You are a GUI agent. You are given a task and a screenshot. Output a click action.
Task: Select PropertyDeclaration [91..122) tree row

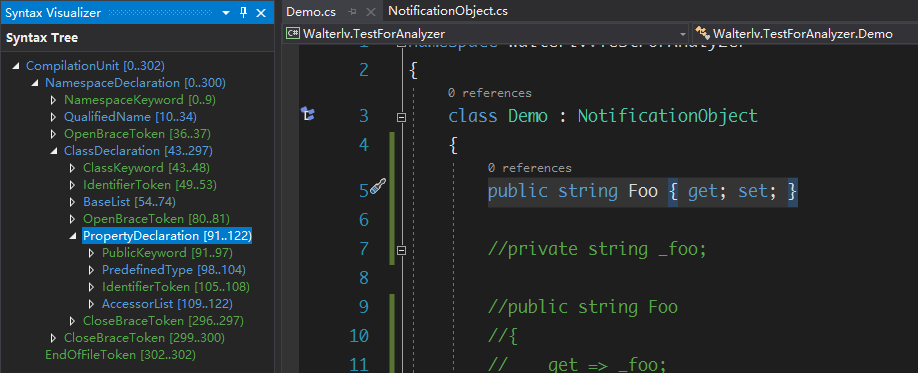(167, 236)
